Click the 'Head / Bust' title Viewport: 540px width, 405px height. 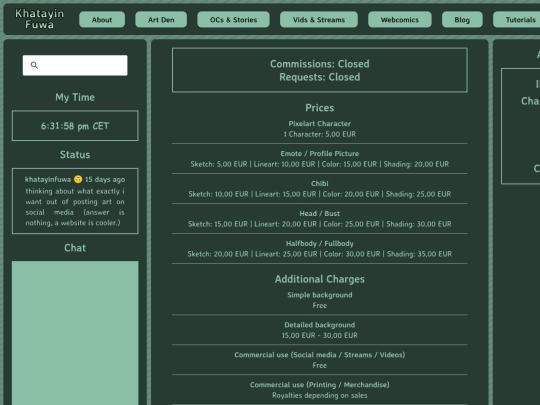(320, 214)
